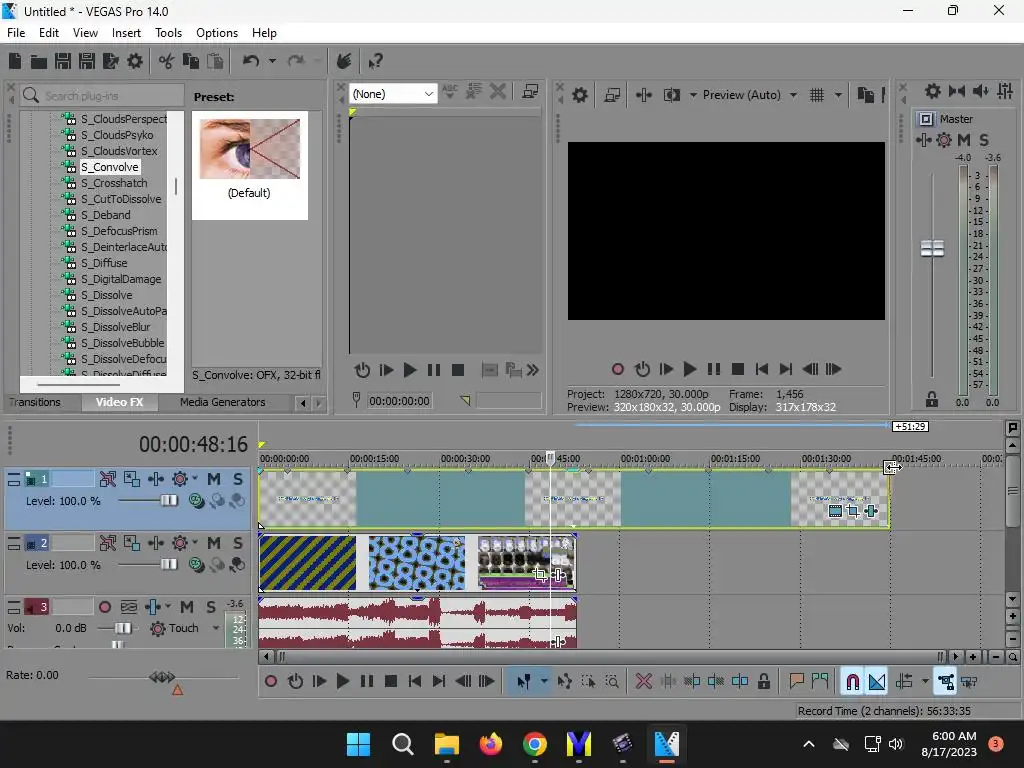Open track 1 FX gear dropdown arrow

[195, 479]
